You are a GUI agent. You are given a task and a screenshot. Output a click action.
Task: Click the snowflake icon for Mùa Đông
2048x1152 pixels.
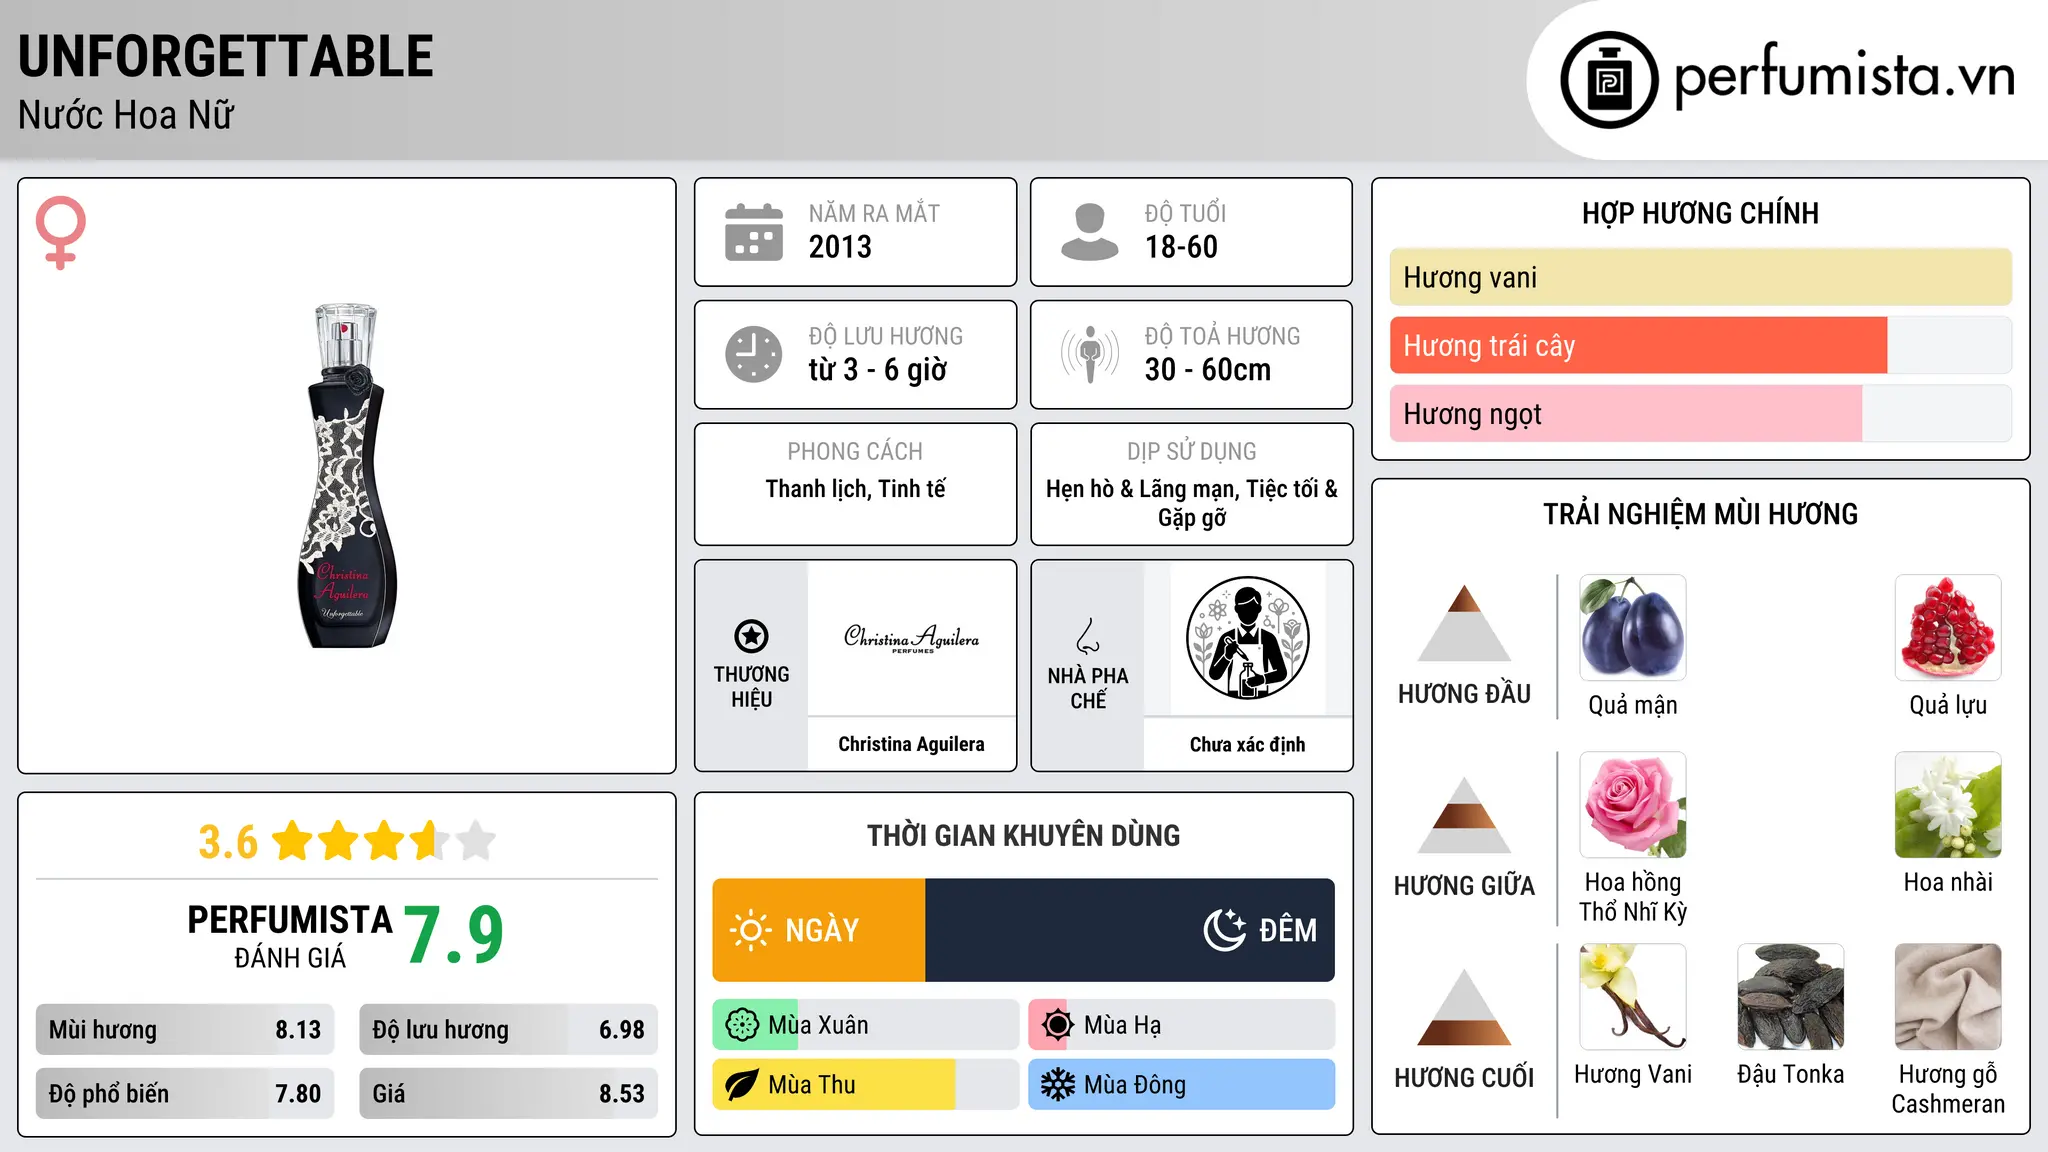1058,1085
